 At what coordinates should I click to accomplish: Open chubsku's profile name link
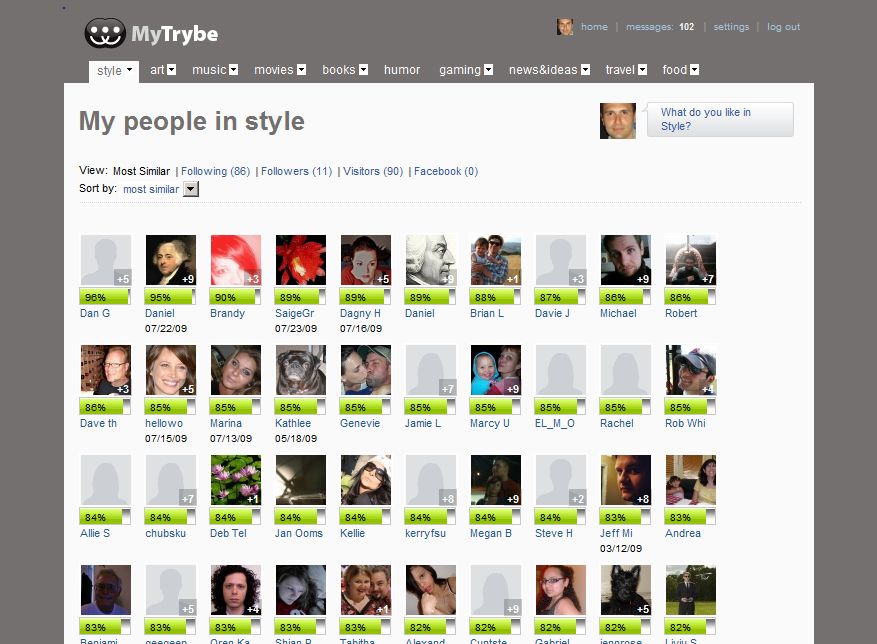(166, 533)
